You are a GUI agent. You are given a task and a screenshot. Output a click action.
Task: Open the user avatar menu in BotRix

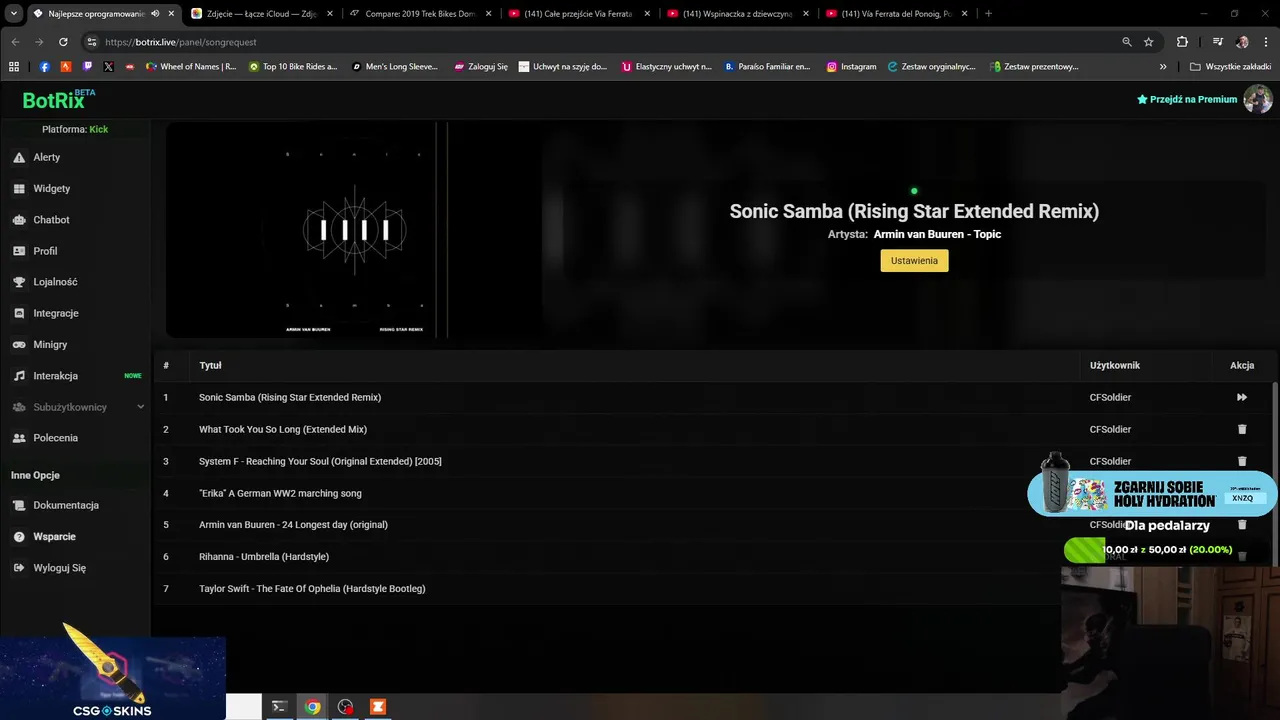point(1257,99)
